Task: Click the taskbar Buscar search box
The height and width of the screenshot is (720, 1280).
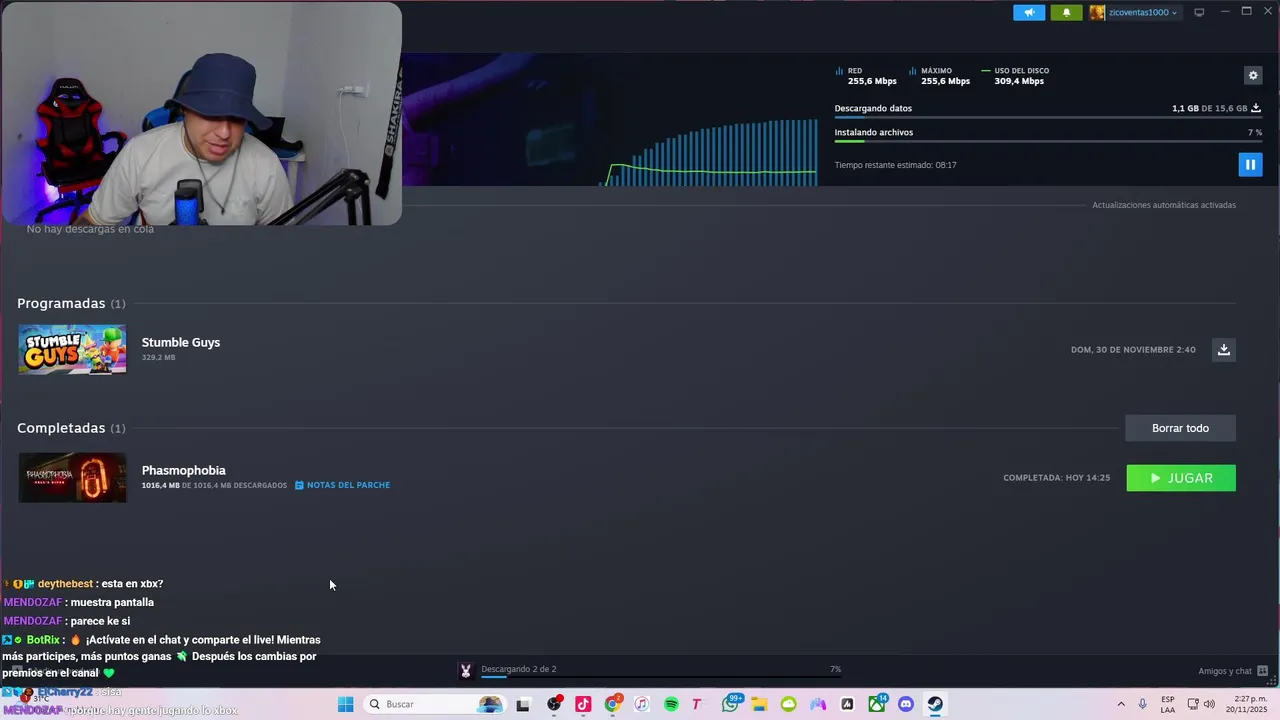Action: [x=435, y=704]
